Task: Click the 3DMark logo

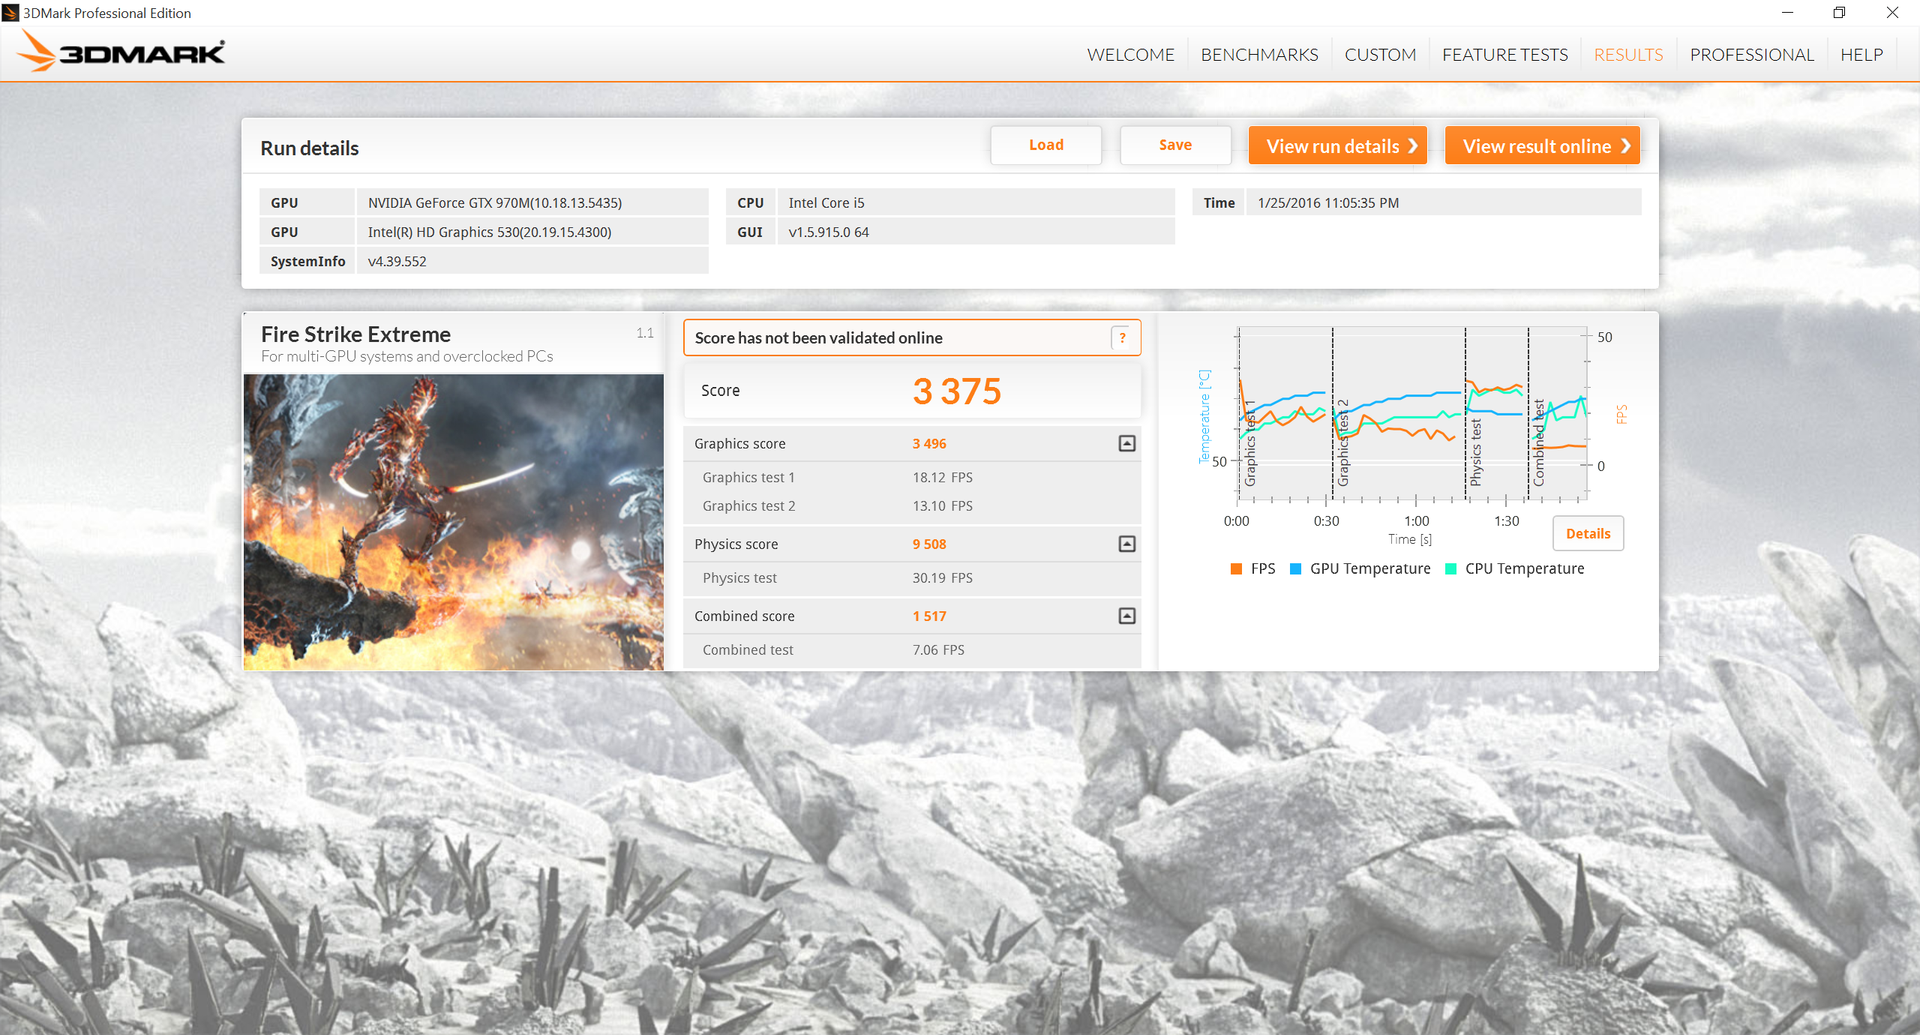Action: point(122,52)
